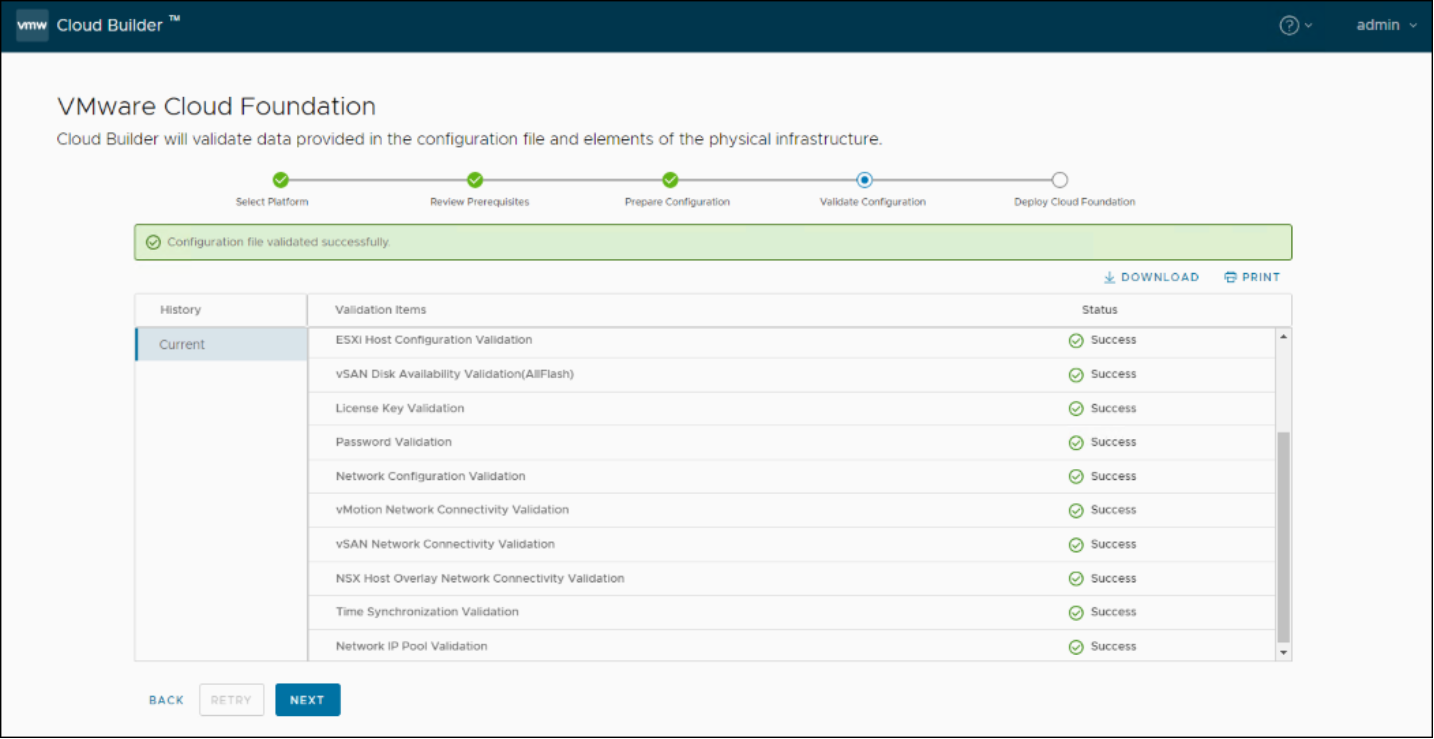Download the validation report

tap(1151, 277)
